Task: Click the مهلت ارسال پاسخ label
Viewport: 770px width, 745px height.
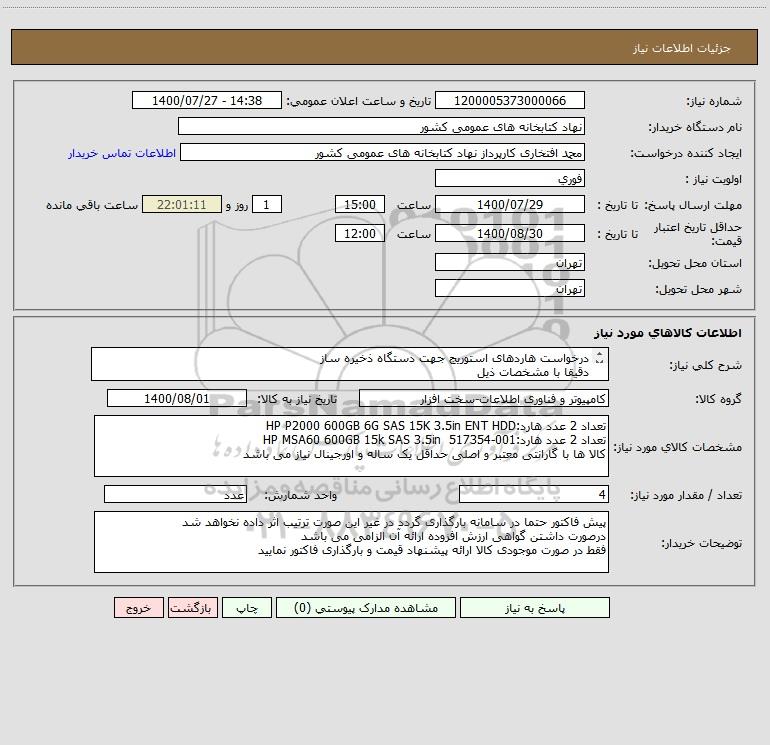Action: tap(693, 205)
